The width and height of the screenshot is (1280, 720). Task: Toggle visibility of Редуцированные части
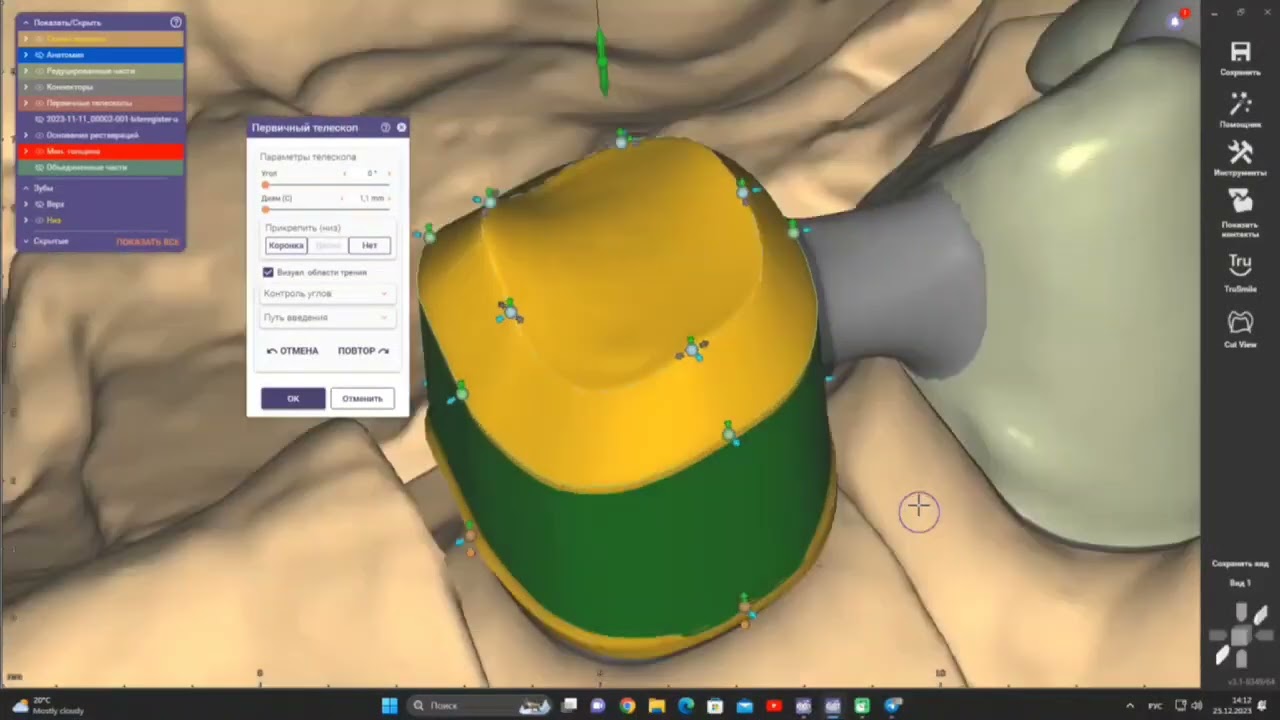tap(39, 71)
